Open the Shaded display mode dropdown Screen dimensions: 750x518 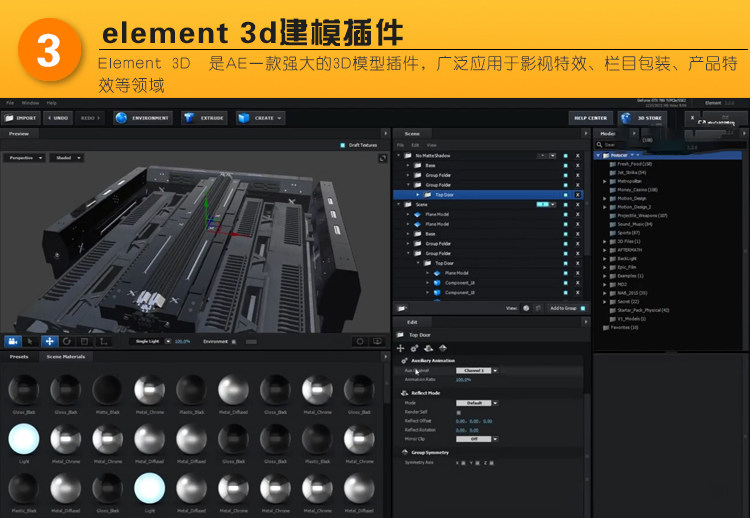(x=67, y=158)
